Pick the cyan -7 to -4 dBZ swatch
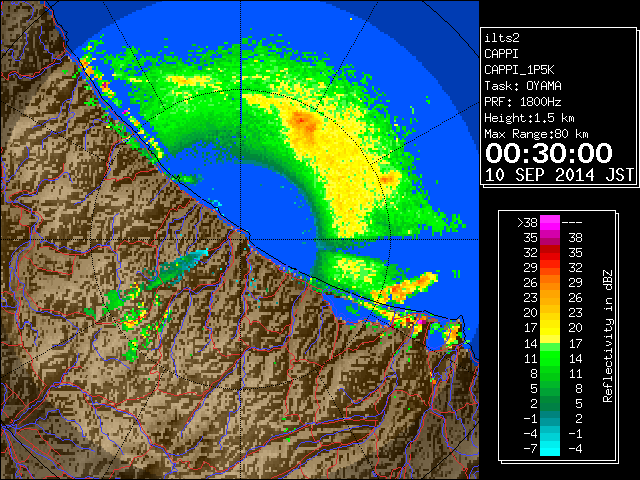 [550, 449]
